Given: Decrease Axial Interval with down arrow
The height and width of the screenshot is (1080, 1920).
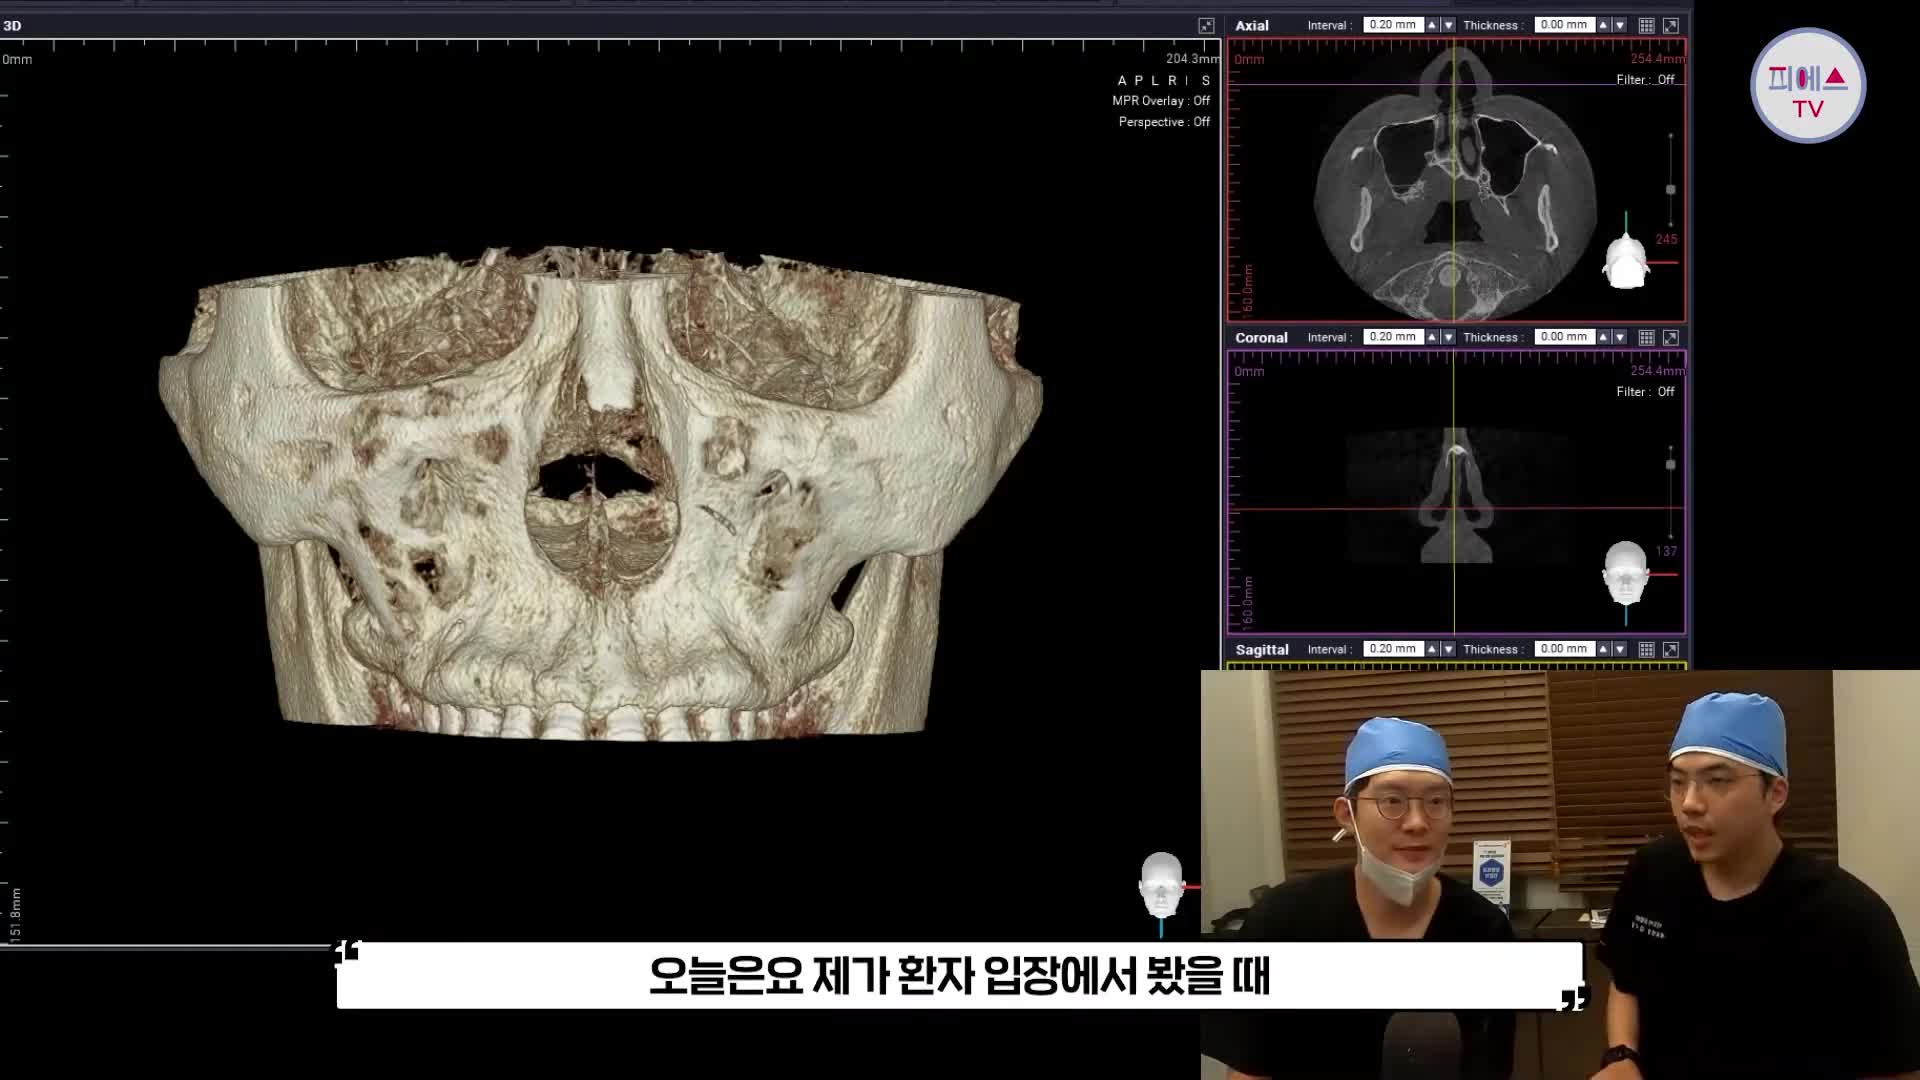Looking at the screenshot, I should [1448, 25].
